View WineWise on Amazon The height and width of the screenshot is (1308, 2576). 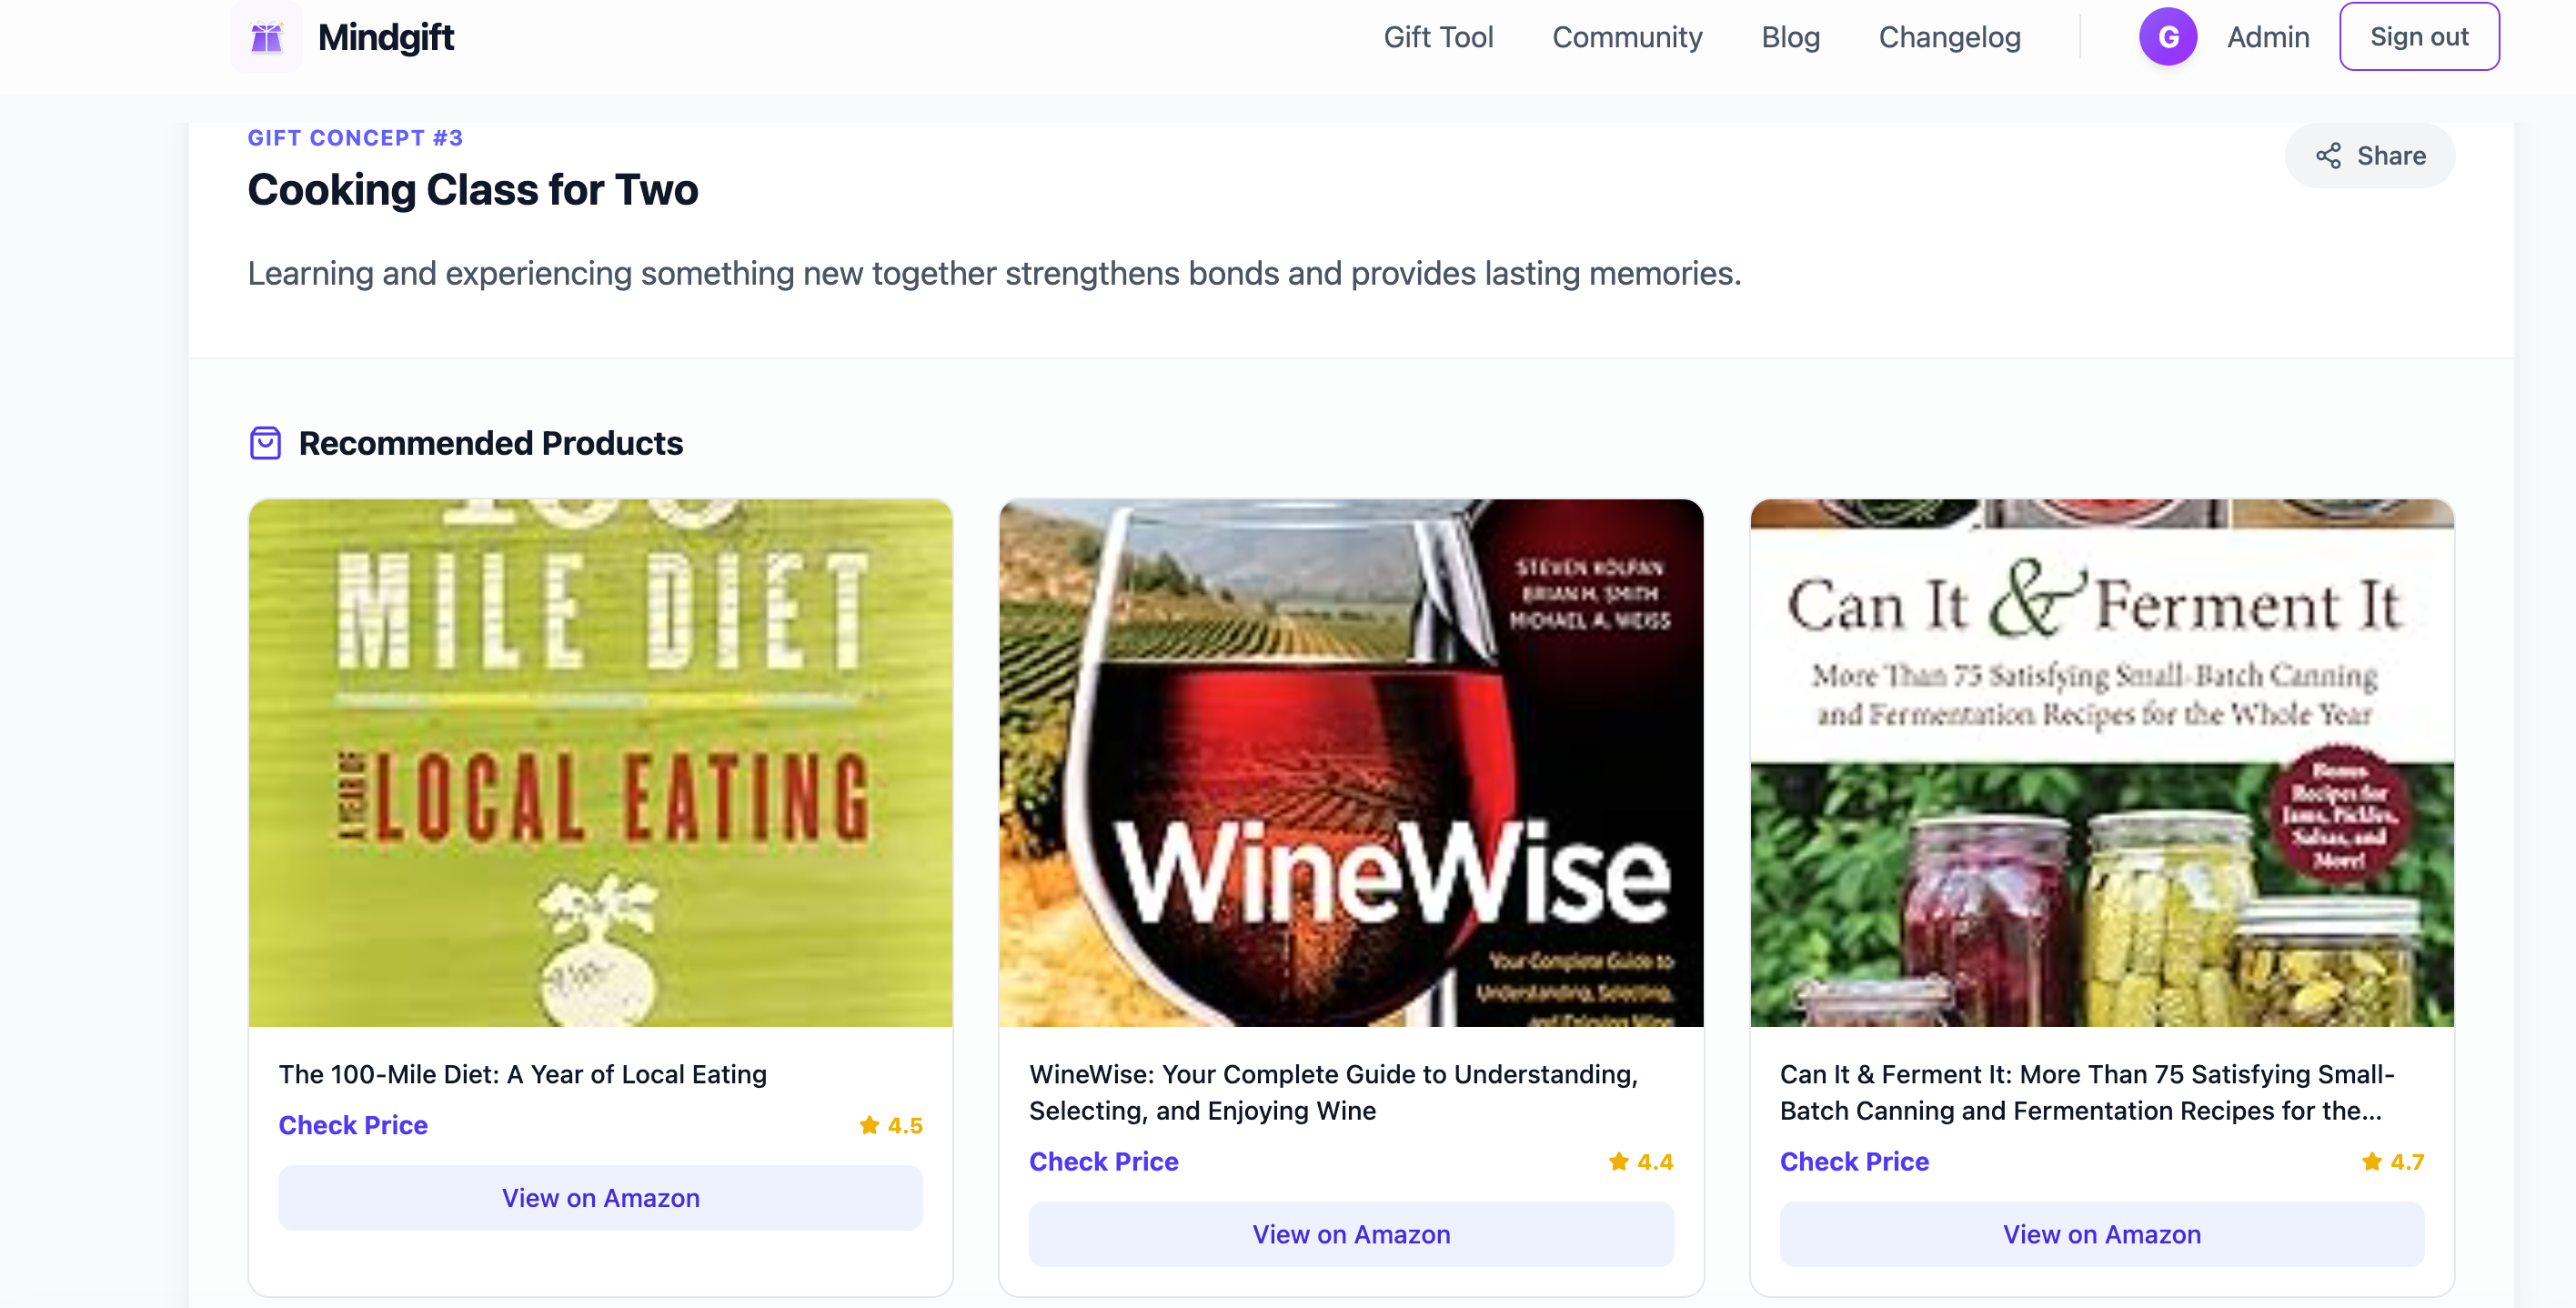[x=1351, y=1234]
